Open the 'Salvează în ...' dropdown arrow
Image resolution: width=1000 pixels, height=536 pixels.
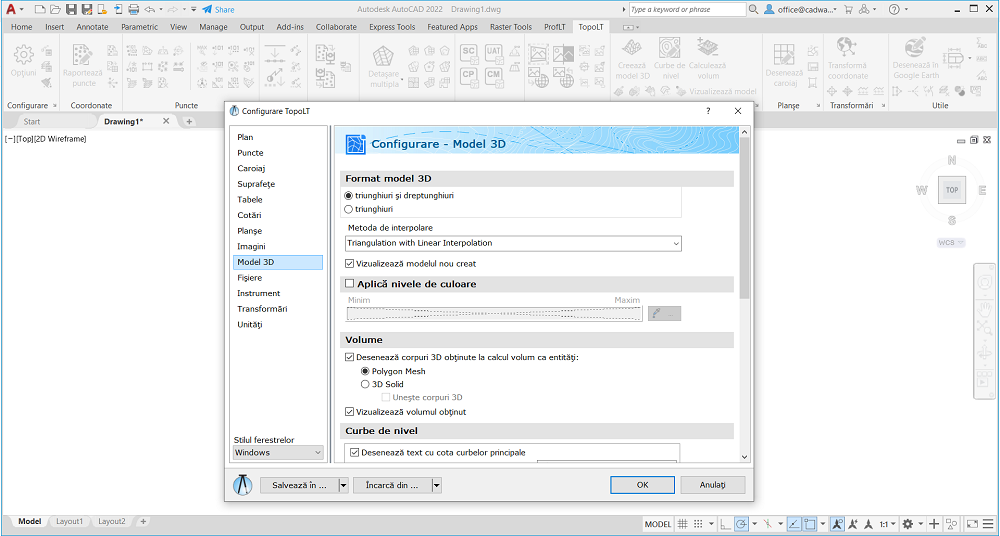point(343,486)
